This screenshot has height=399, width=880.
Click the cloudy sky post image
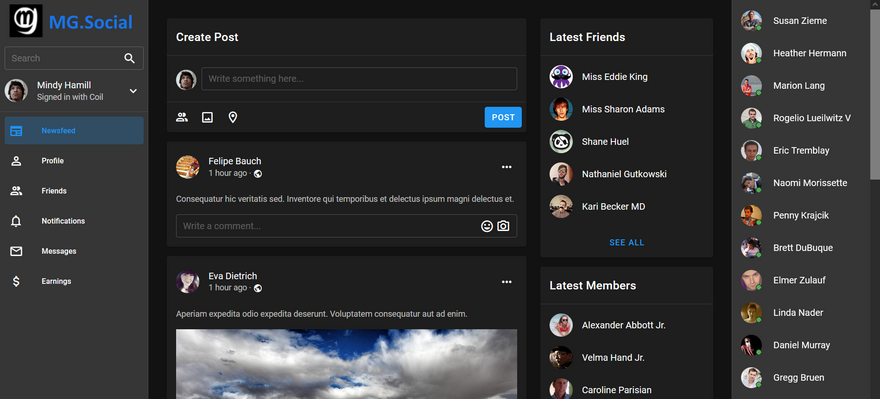pyautogui.click(x=346, y=364)
